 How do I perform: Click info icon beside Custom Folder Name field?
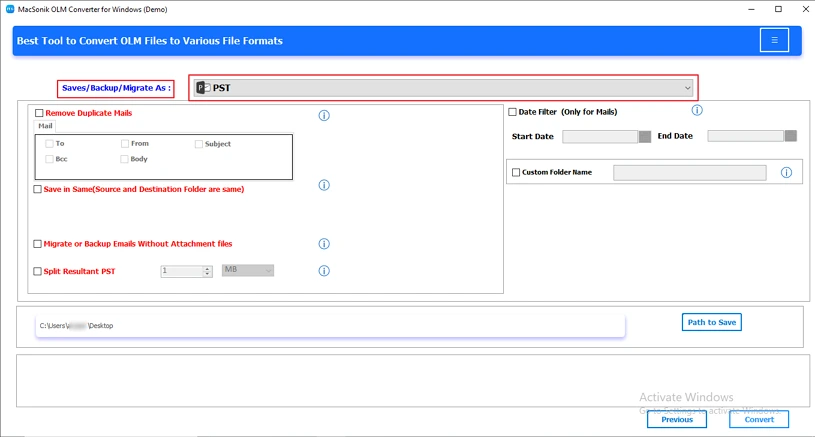point(786,173)
